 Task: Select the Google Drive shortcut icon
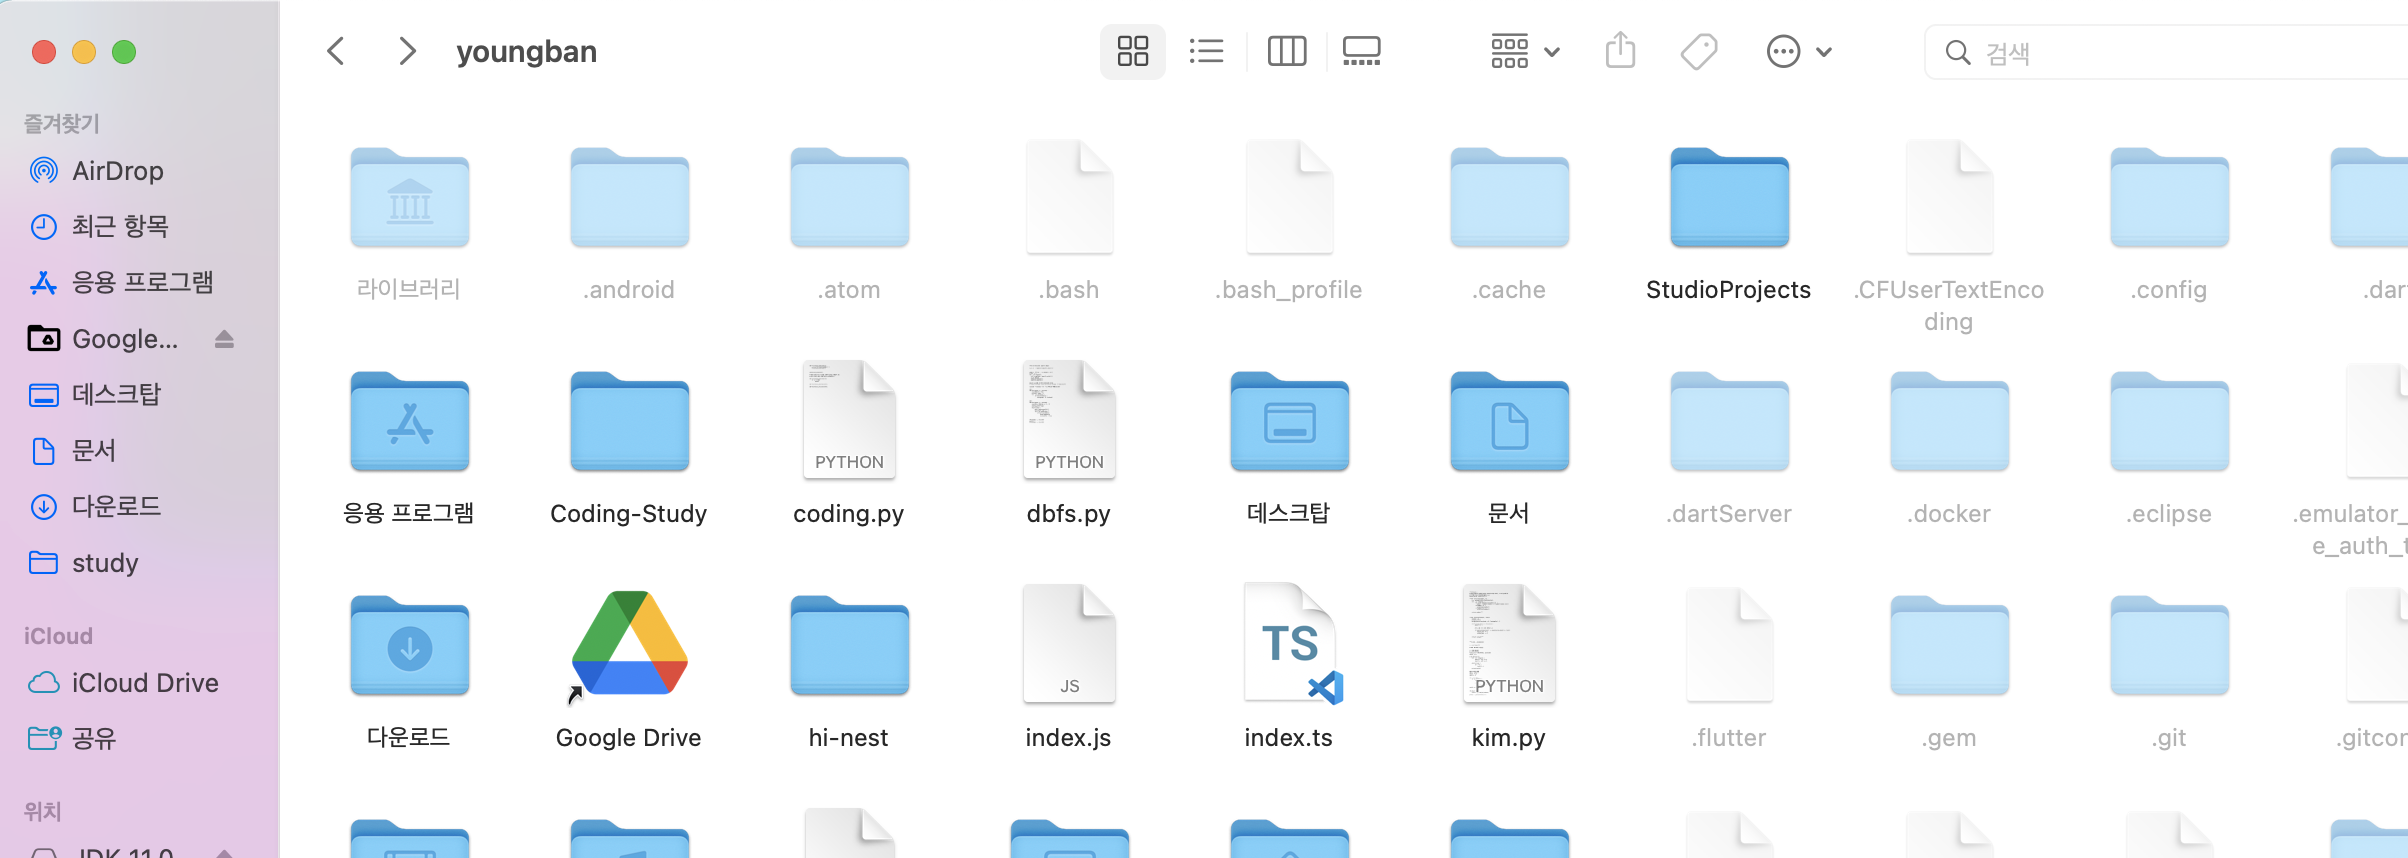630,645
